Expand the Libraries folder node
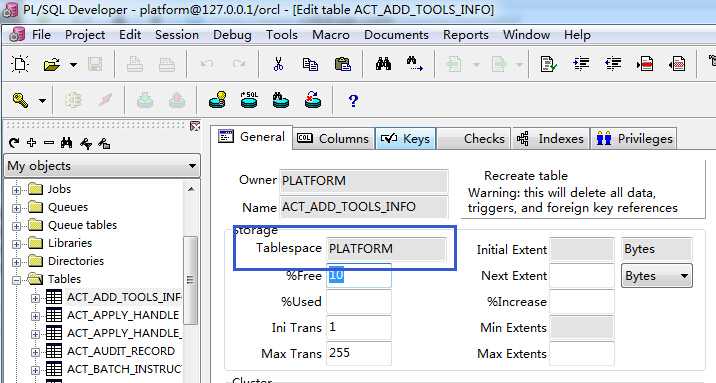The image size is (716, 383). tap(16, 244)
